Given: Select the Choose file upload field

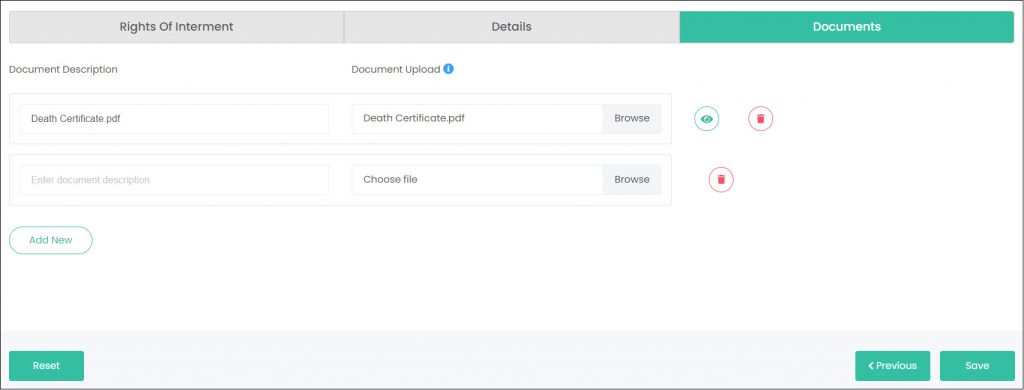Looking at the screenshot, I should [477, 180].
